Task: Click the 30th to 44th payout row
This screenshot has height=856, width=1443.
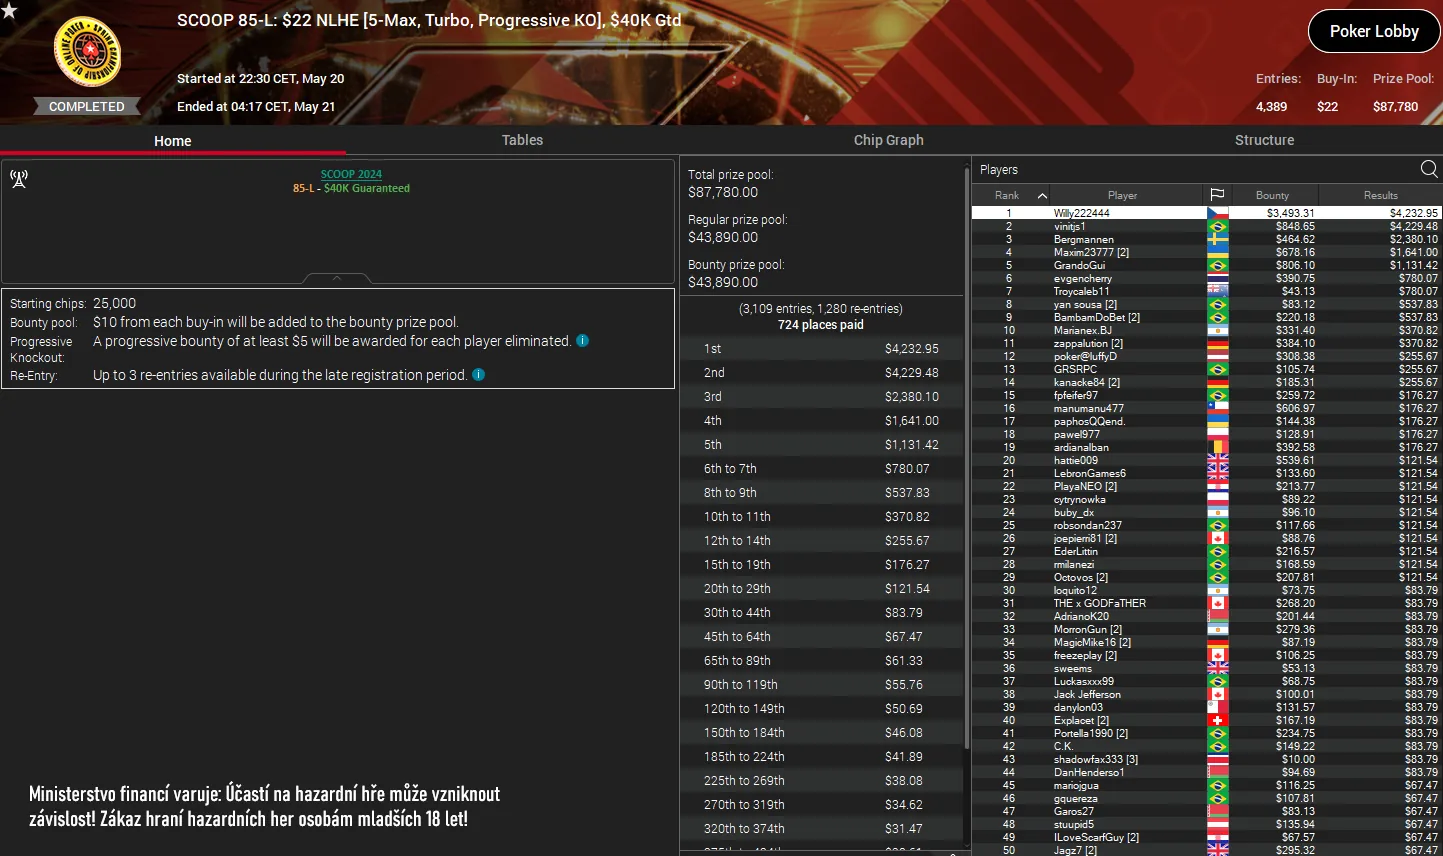Action: click(x=821, y=613)
